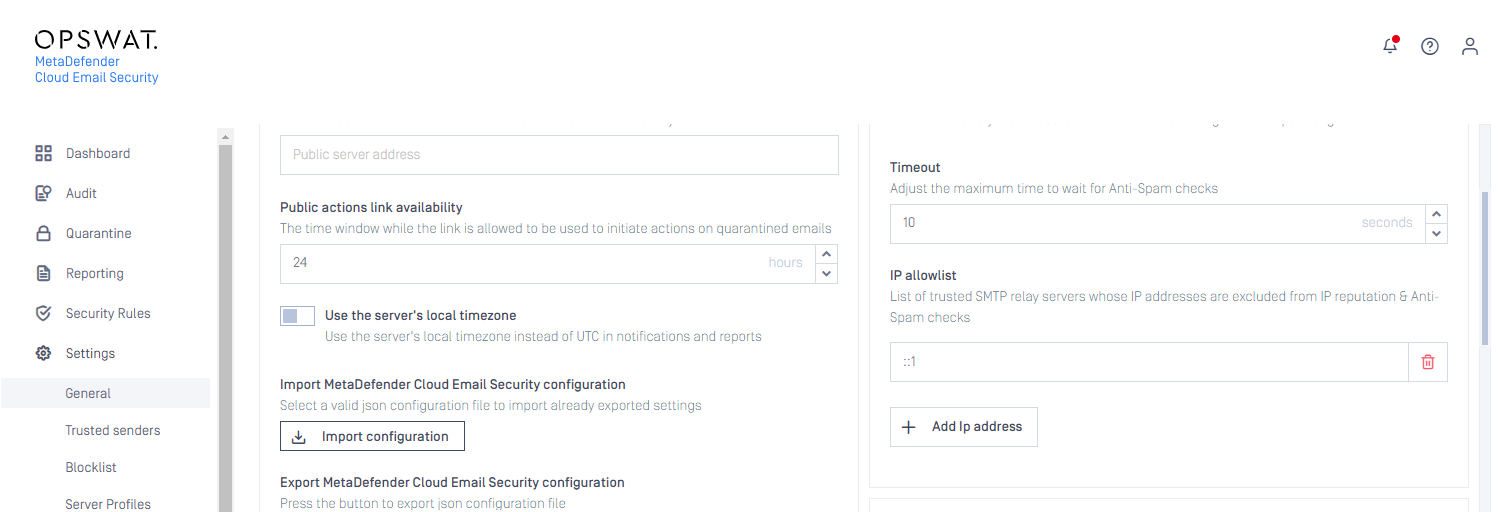Open the Blocklist settings page
Screen dimensions: 1508x512
click(91, 467)
